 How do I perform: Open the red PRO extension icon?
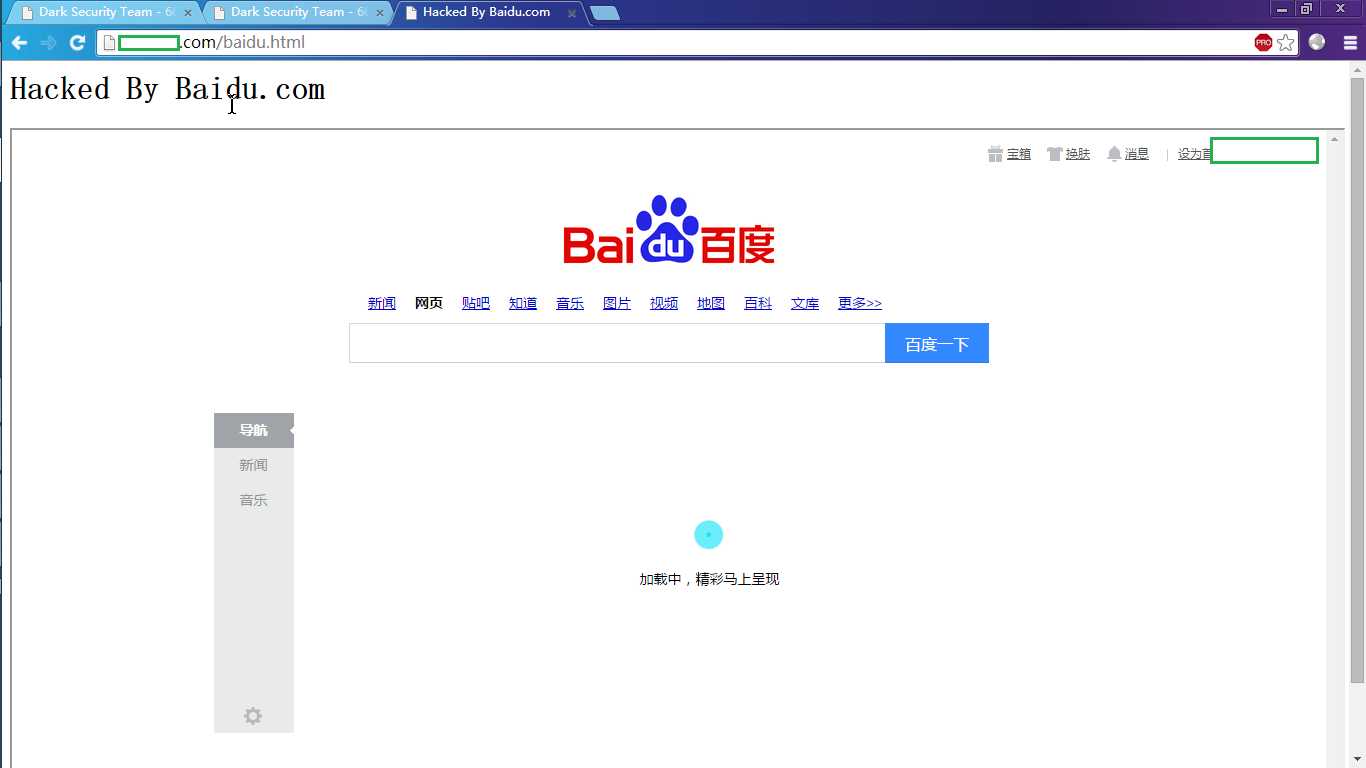click(x=1263, y=42)
